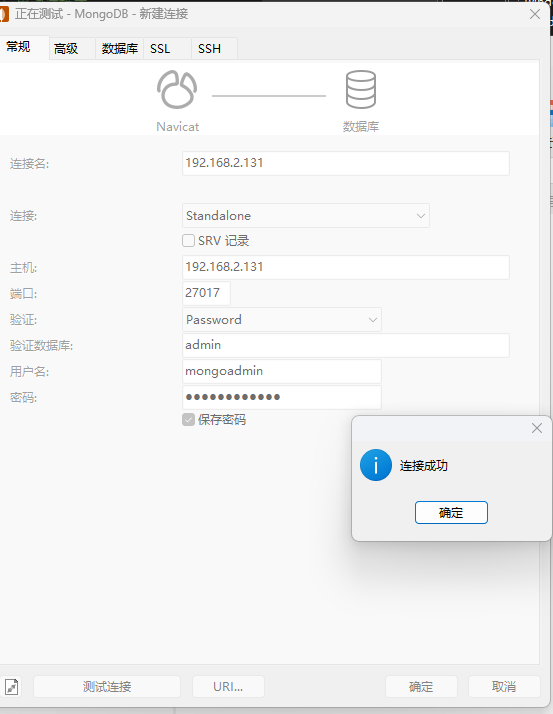The height and width of the screenshot is (714, 553).
Task: Click the expand window icon in the bottom-left corner
Action: point(11,686)
